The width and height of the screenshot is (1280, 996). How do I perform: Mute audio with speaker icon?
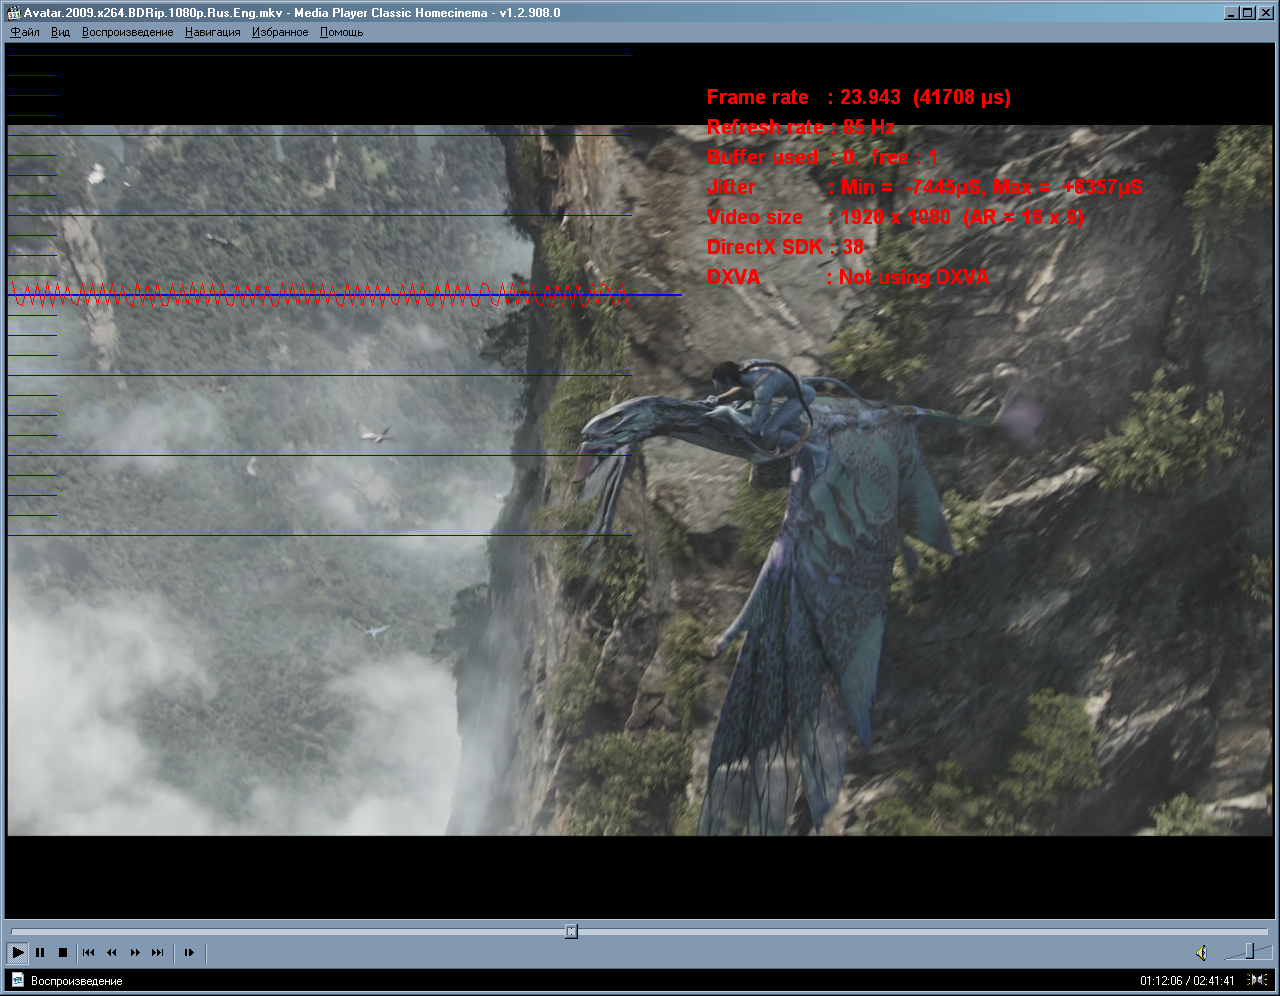point(1201,953)
